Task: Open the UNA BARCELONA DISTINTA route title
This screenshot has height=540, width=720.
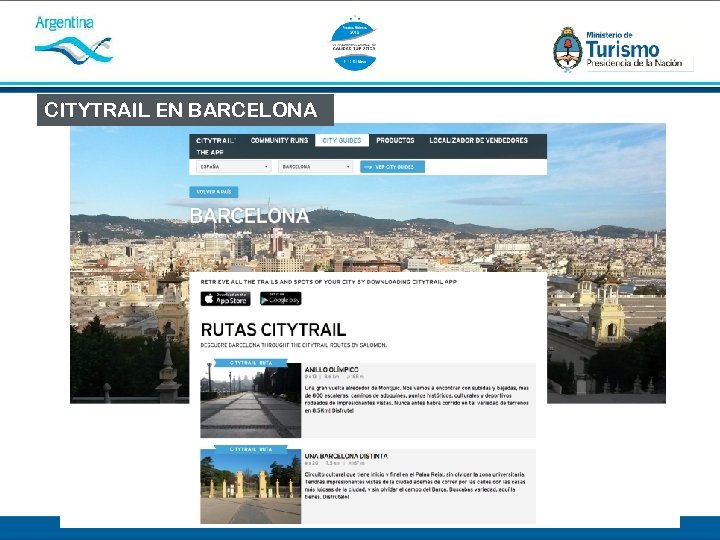Action: [x=346, y=456]
